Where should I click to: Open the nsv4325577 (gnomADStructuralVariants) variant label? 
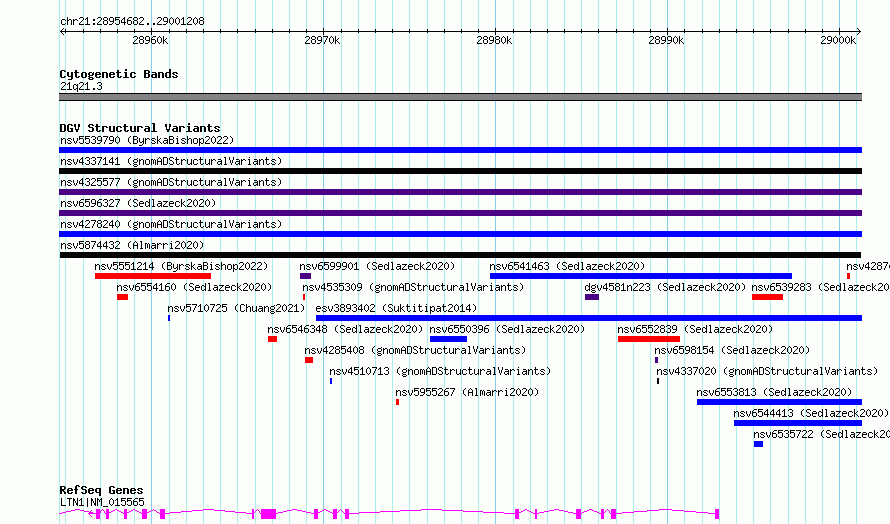pyautogui.click(x=171, y=182)
